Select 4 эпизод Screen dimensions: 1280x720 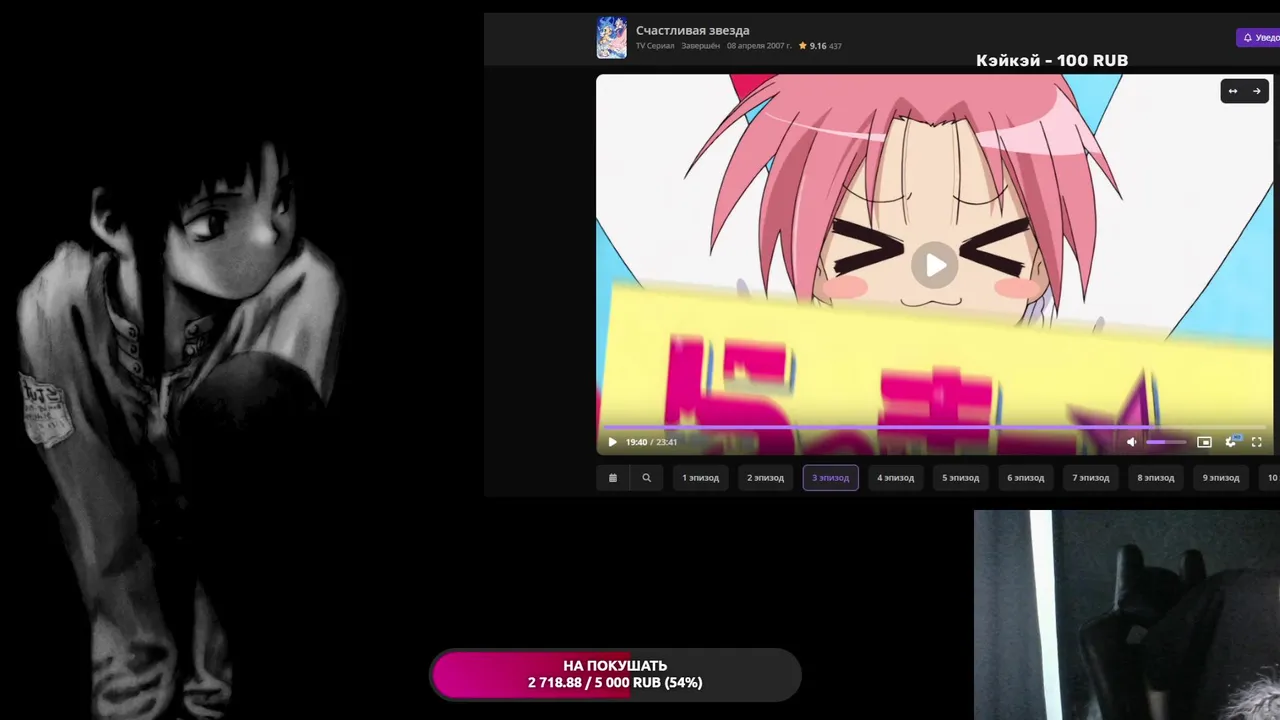(x=895, y=478)
